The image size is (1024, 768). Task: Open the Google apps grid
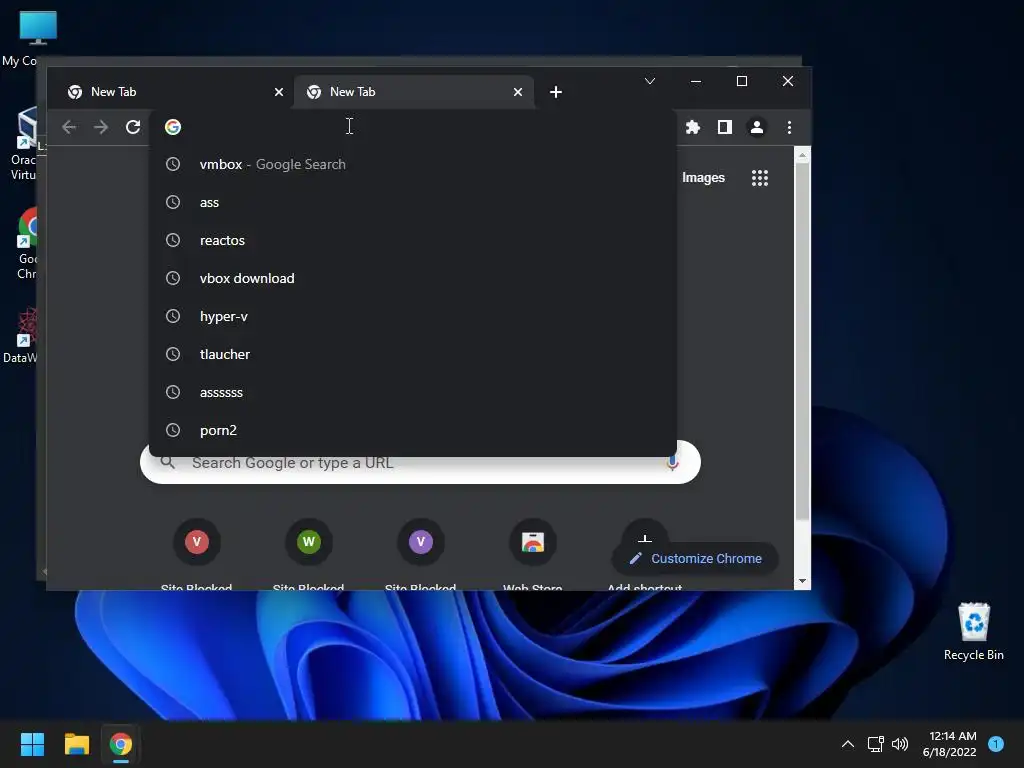760,178
